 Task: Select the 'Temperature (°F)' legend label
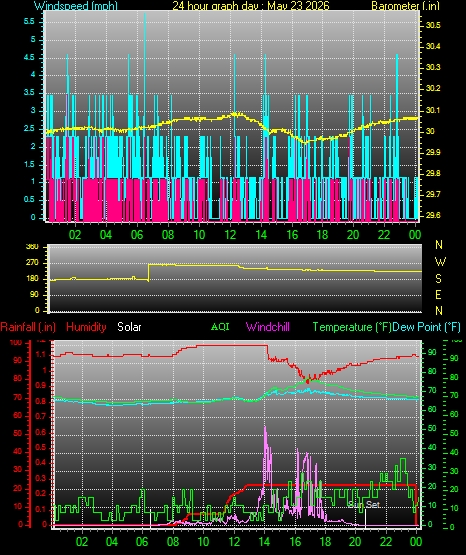[352, 327]
